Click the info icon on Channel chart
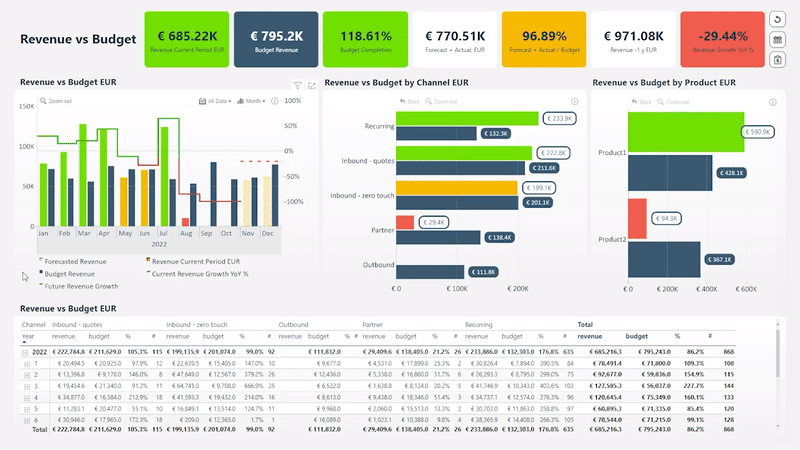Screen dimensions: 800x450 click(x=572, y=101)
